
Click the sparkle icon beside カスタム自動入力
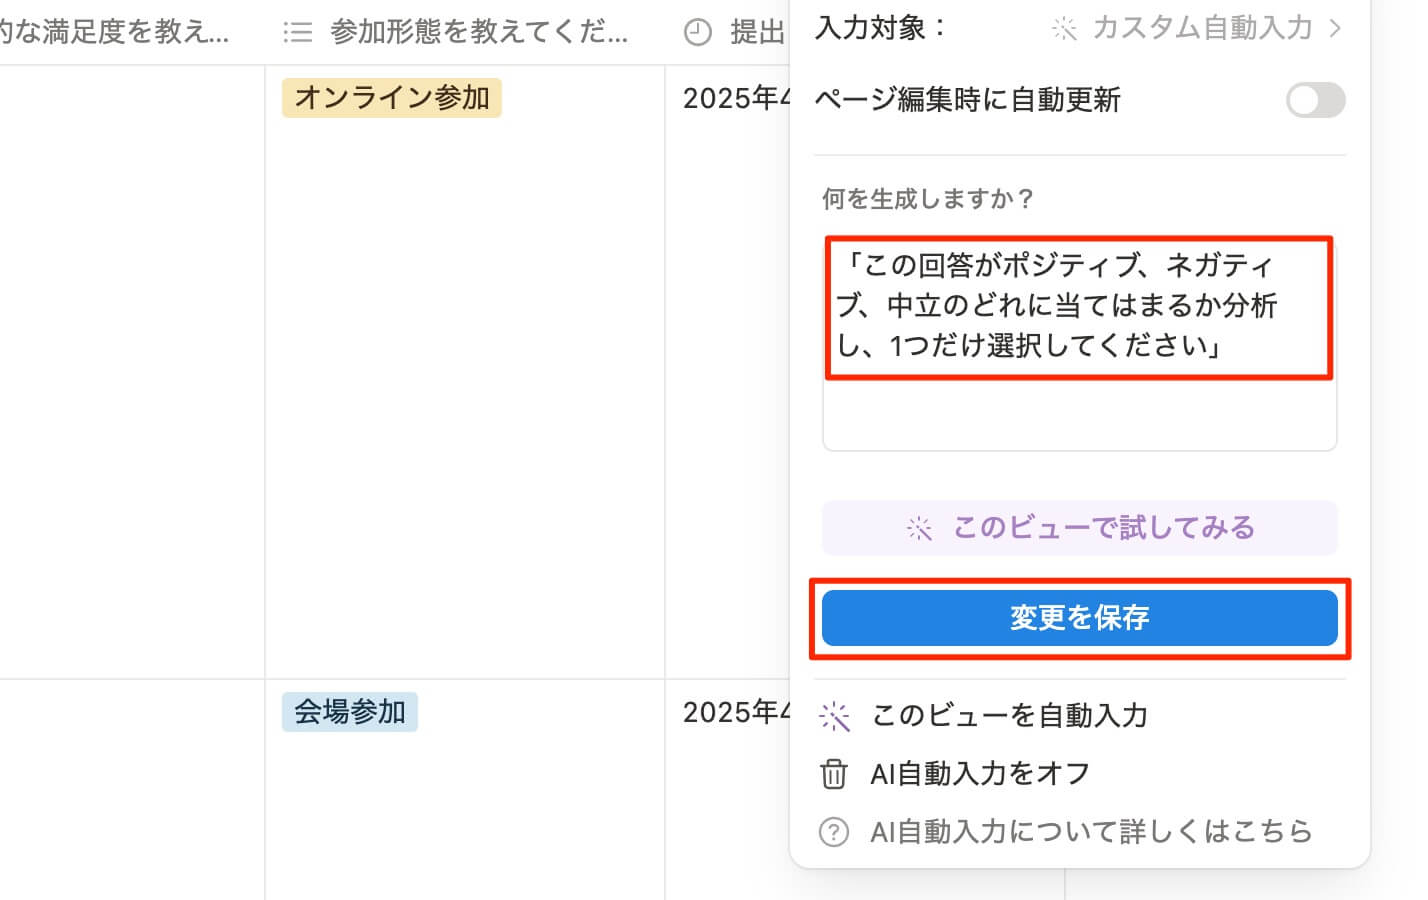click(1064, 29)
